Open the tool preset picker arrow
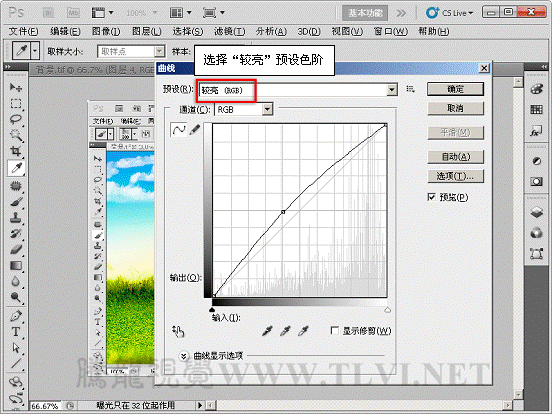The image size is (552, 414). tap(34, 51)
